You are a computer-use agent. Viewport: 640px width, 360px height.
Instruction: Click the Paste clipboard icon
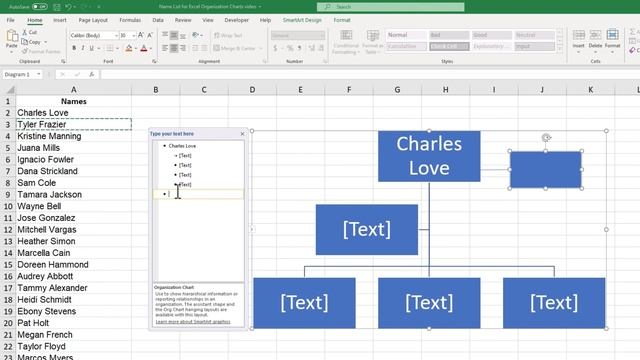click(x=12, y=37)
